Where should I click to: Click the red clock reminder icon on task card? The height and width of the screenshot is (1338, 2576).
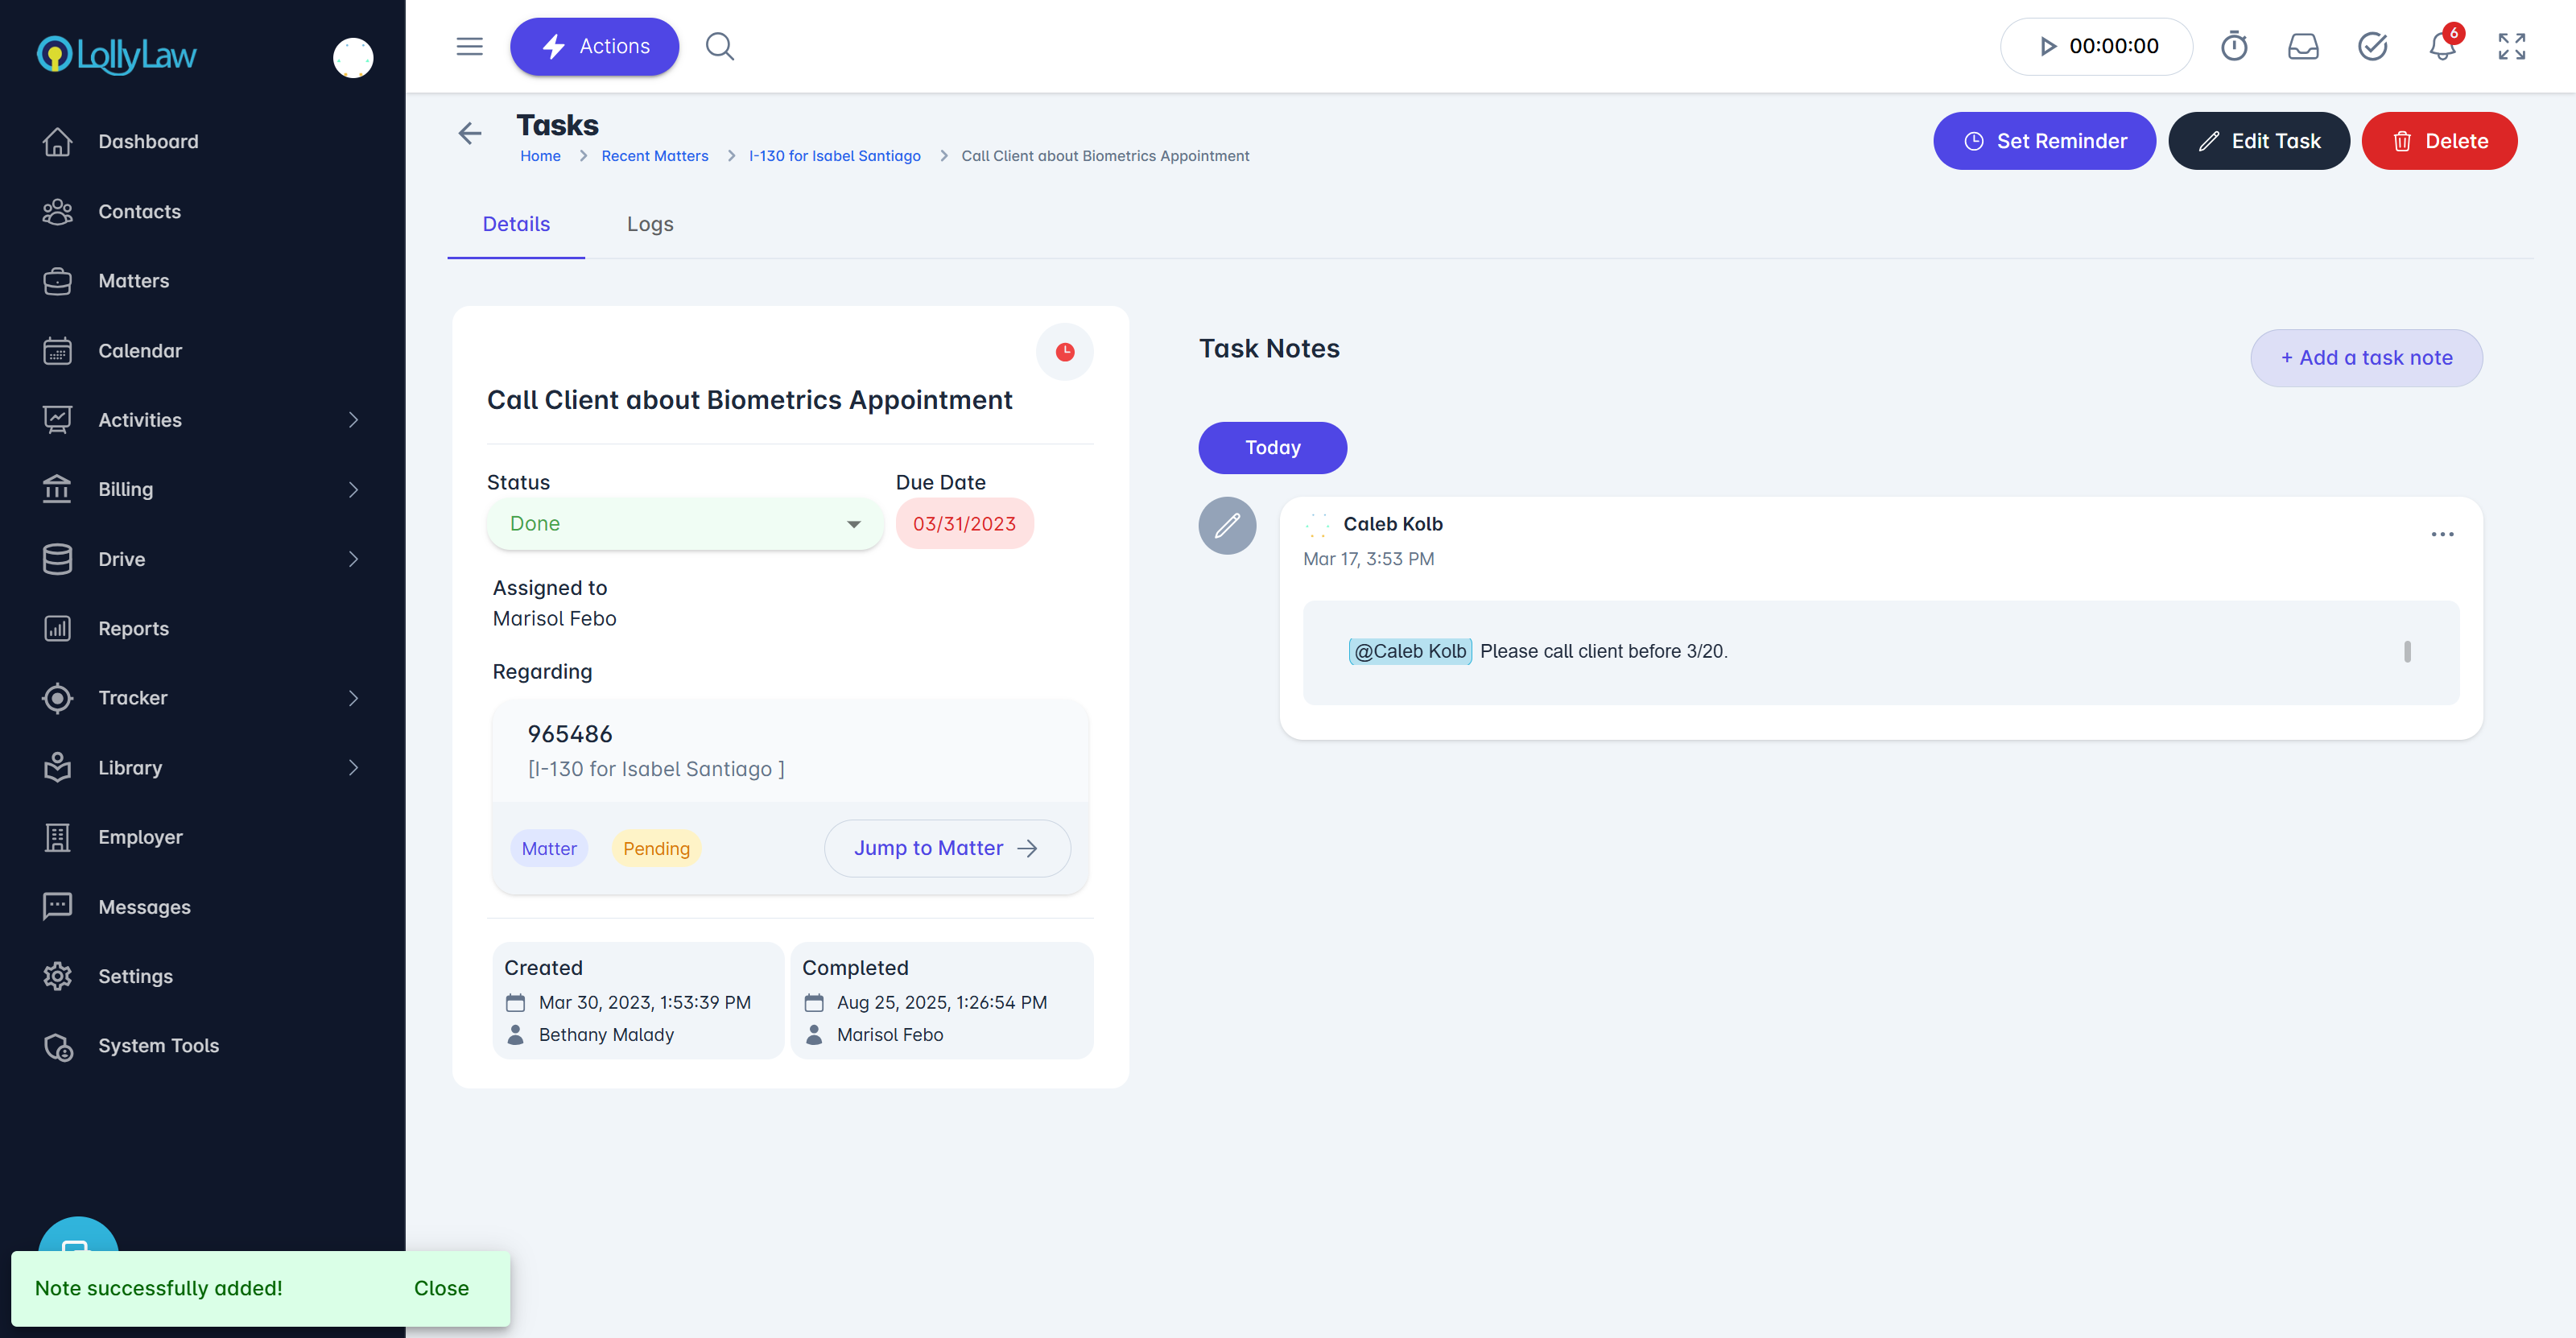pyautogui.click(x=1064, y=352)
